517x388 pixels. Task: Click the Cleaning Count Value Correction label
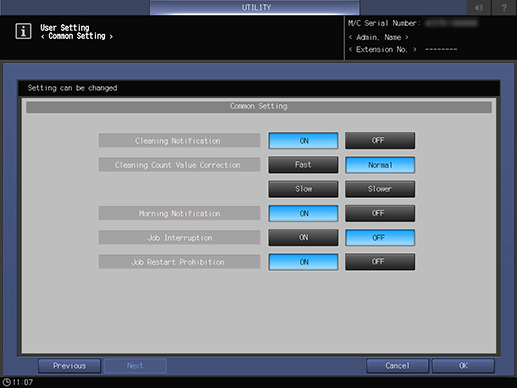(x=179, y=165)
